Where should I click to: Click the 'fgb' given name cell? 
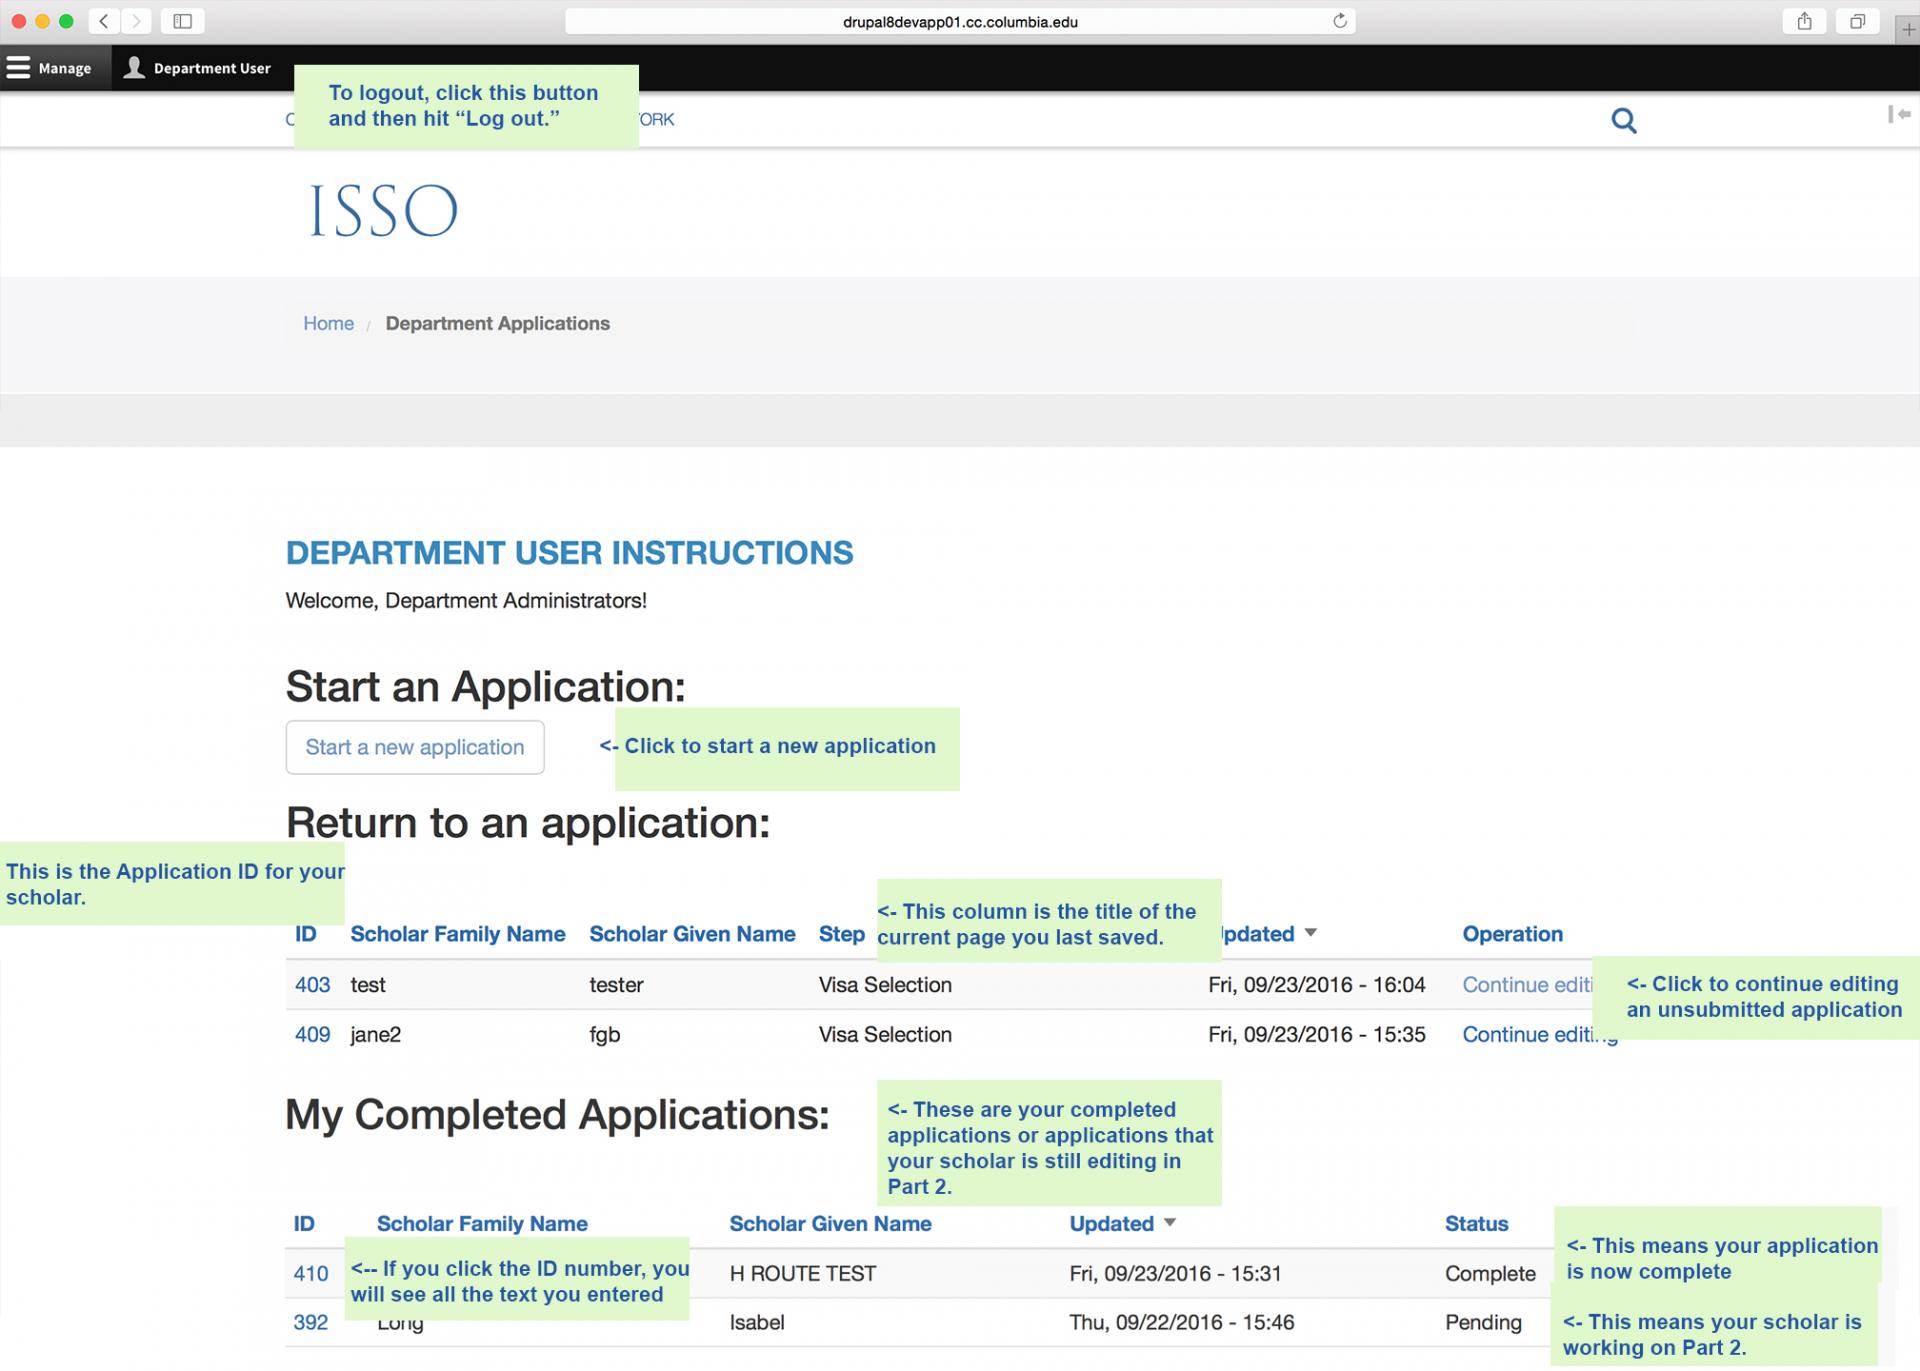[x=604, y=1034]
